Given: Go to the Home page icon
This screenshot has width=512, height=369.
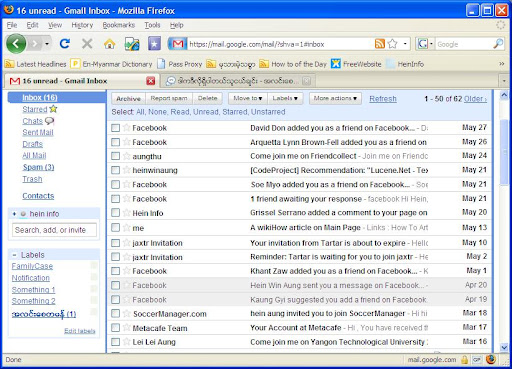Looking at the screenshot, I should [x=109, y=44].
